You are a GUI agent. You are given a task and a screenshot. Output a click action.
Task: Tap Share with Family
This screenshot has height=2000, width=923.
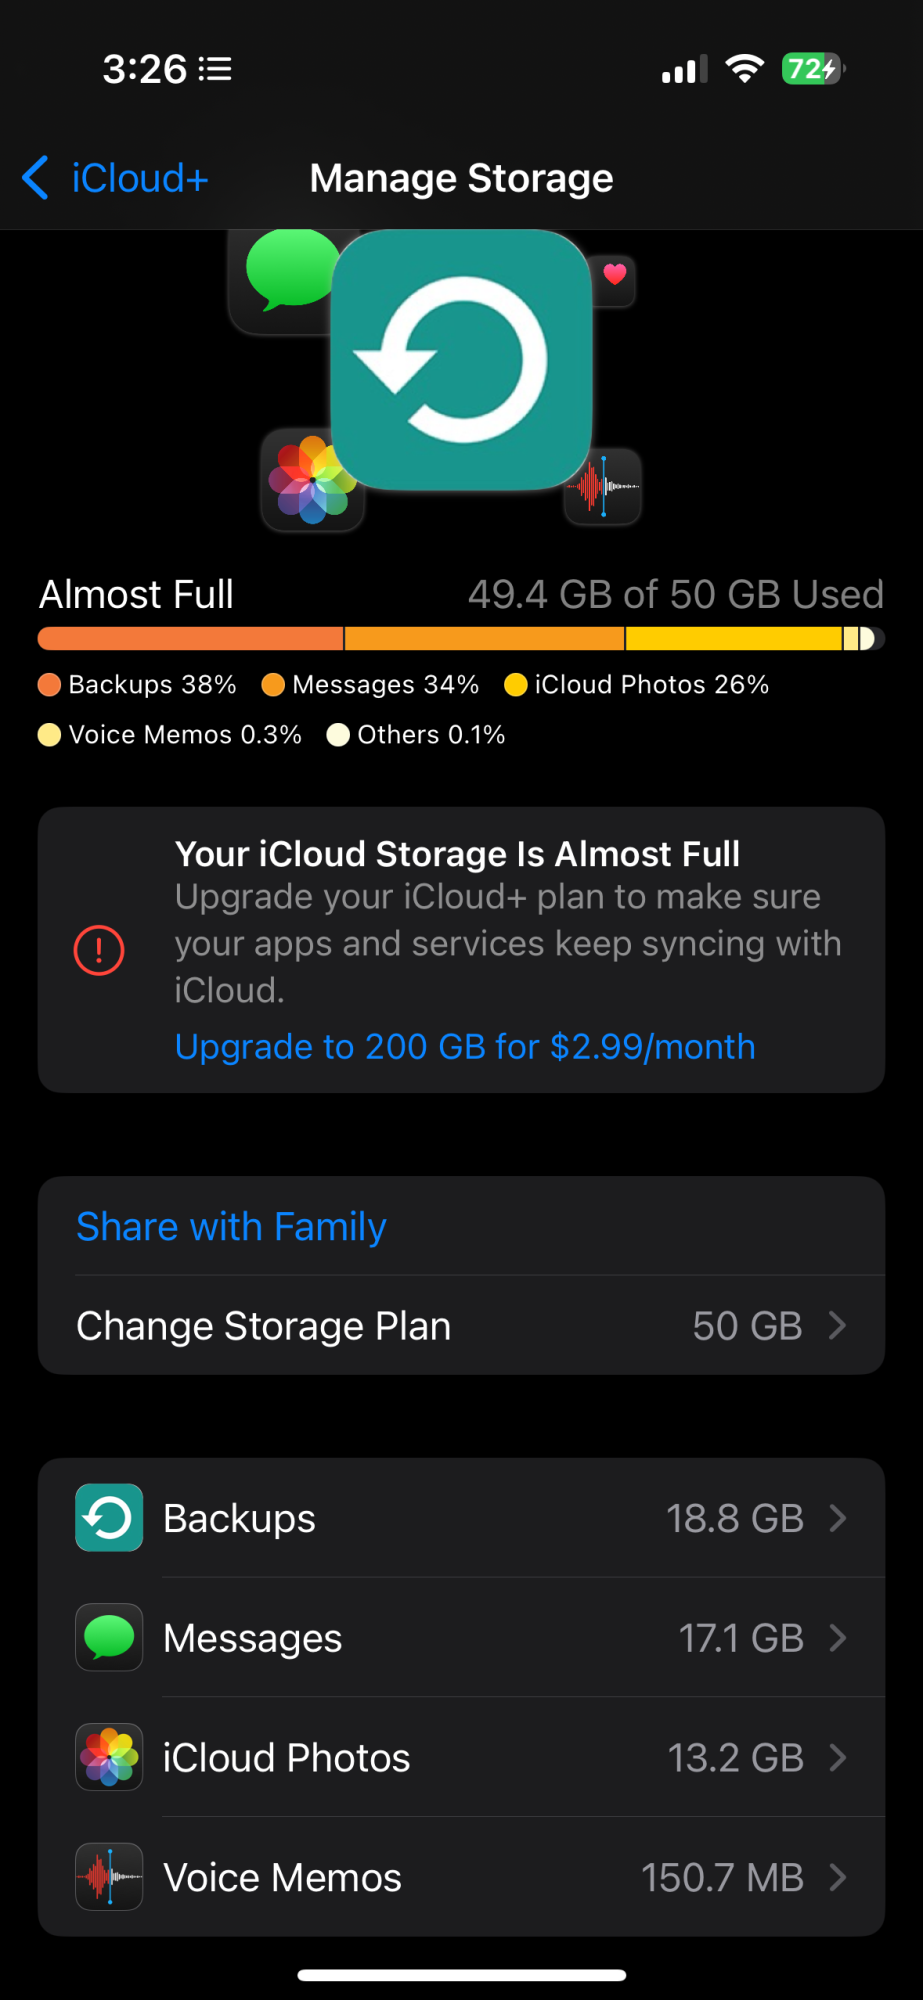pos(231,1226)
